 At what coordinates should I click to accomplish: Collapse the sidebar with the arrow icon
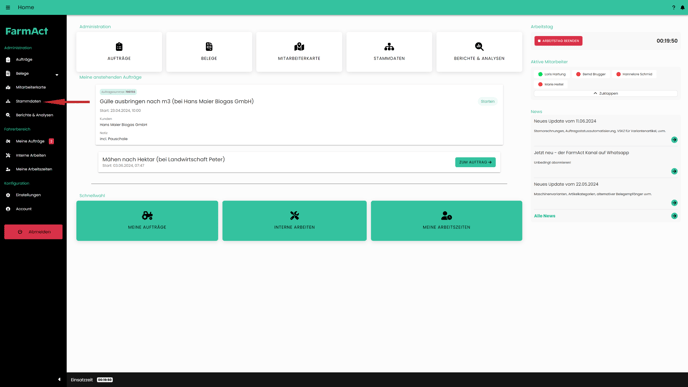point(59,380)
